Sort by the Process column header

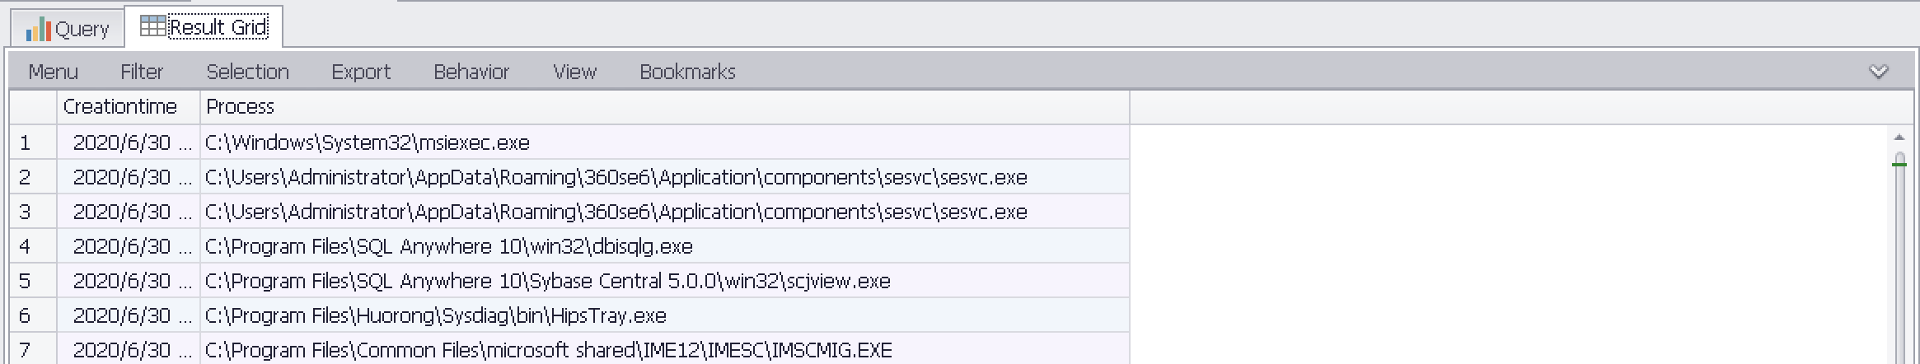[x=665, y=107]
